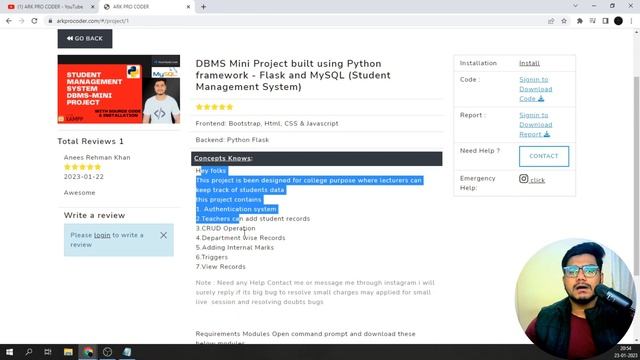Share this page using address bar icon
The height and width of the screenshot is (360, 640).
(551, 21)
